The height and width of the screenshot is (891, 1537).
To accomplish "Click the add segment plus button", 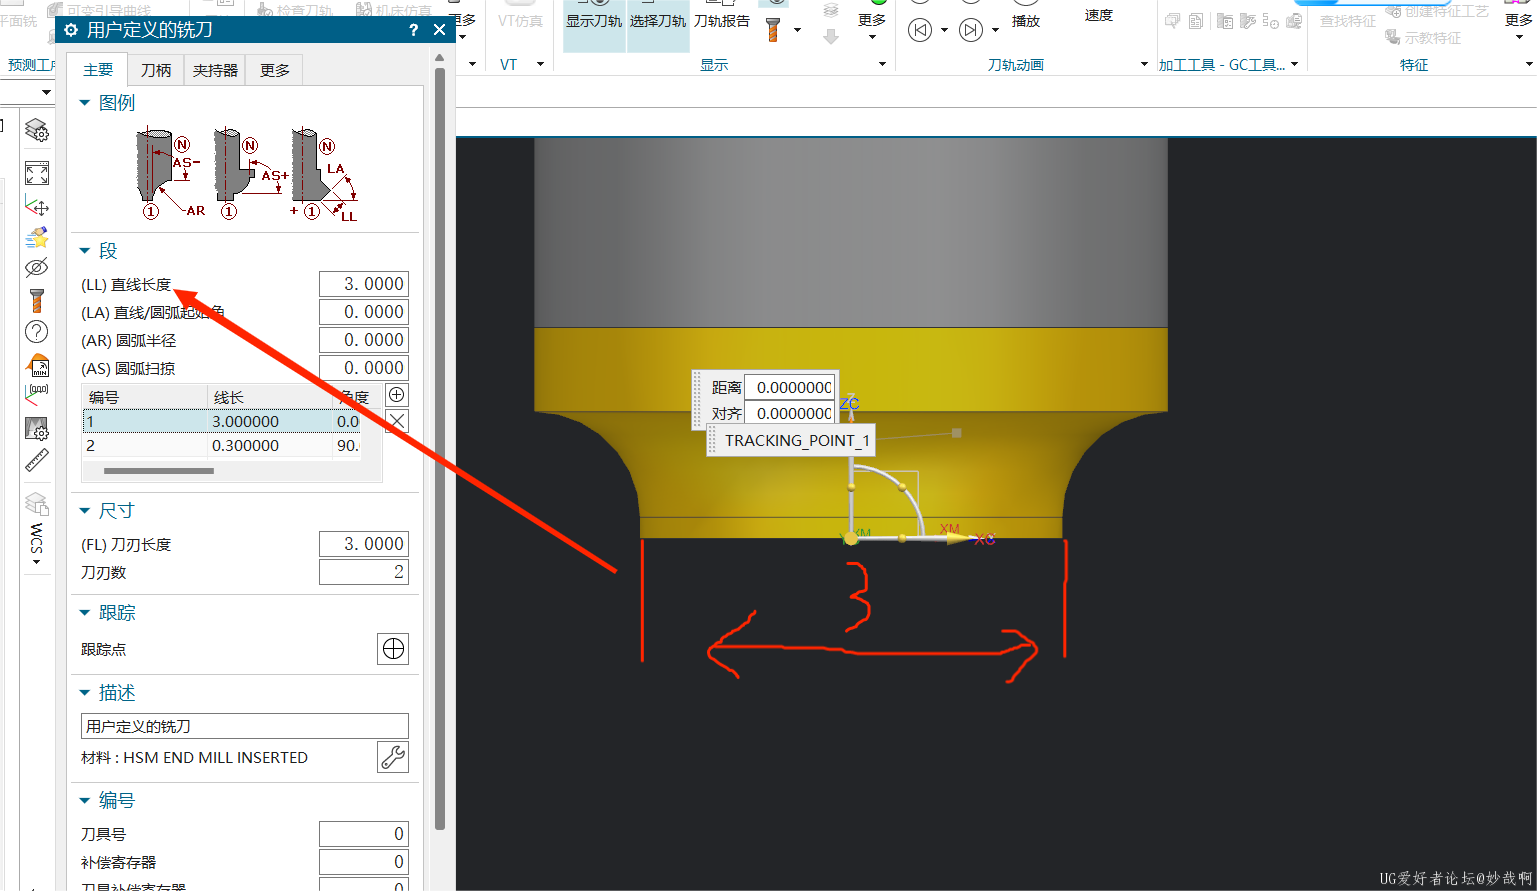I will click(397, 395).
